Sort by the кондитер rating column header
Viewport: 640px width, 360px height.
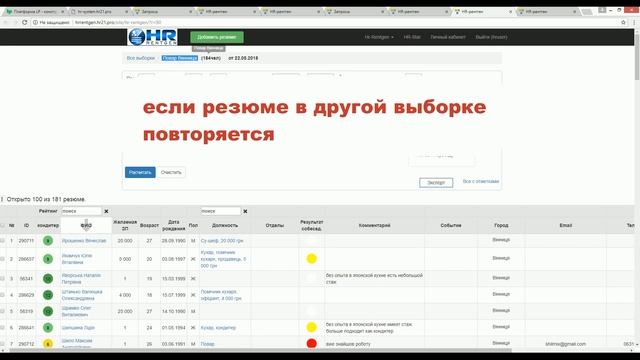click(48, 225)
